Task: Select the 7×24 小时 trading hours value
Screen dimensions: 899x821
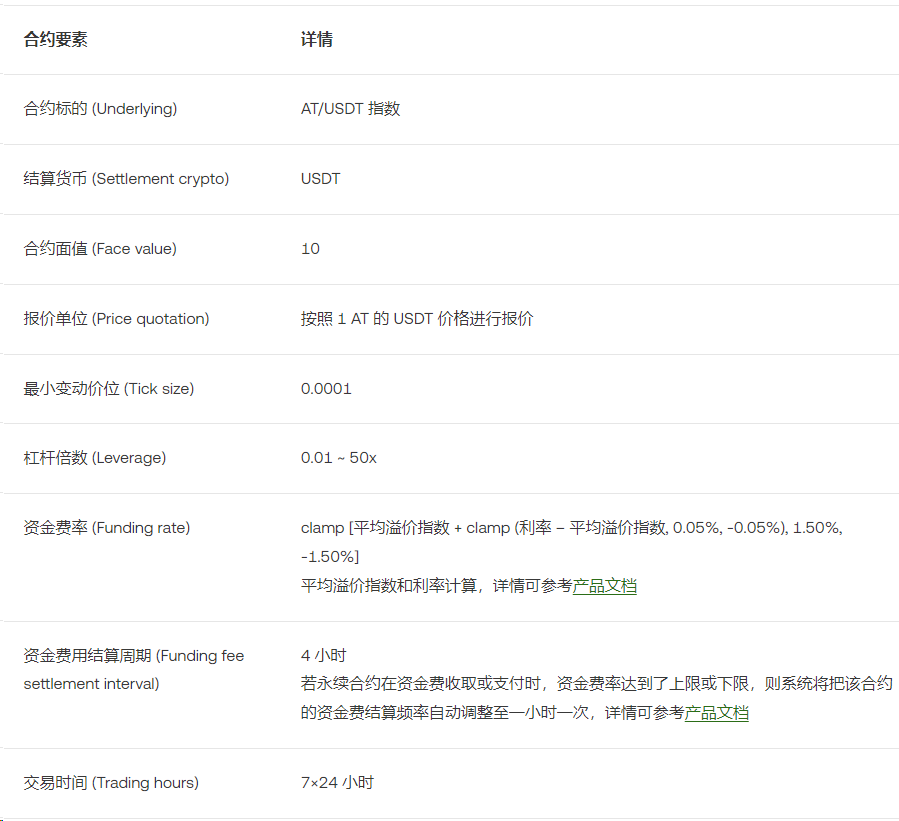Action: point(339,783)
